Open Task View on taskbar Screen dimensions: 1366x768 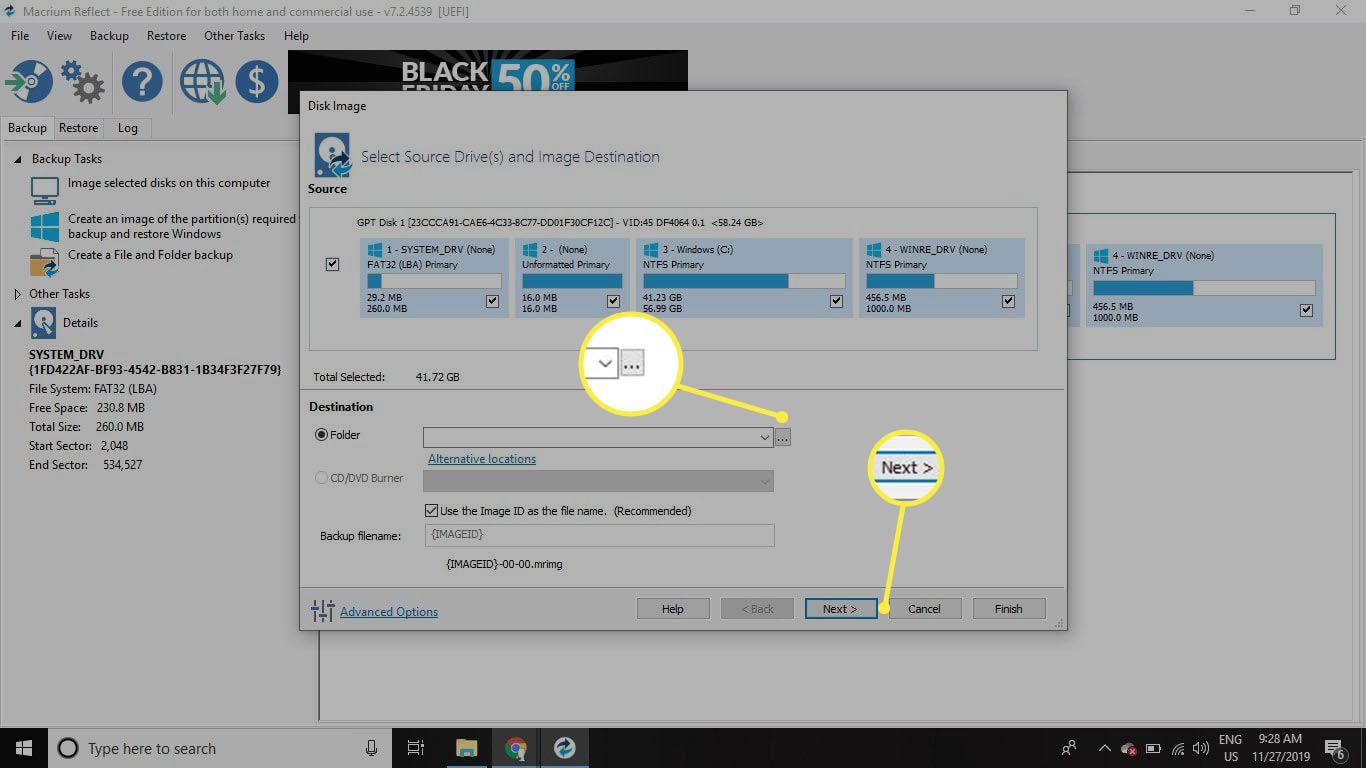click(416, 748)
